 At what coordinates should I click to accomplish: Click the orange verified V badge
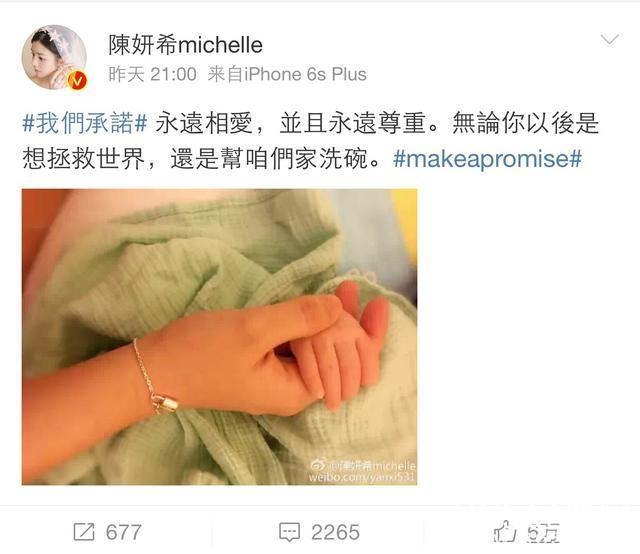click(77, 80)
